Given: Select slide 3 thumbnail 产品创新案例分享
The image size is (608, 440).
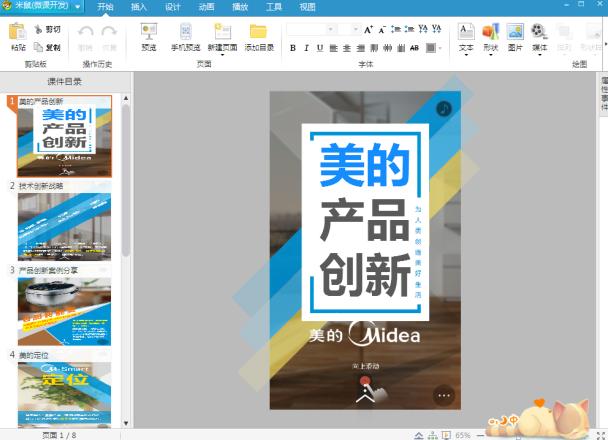Looking at the screenshot, I should (64, 311).
